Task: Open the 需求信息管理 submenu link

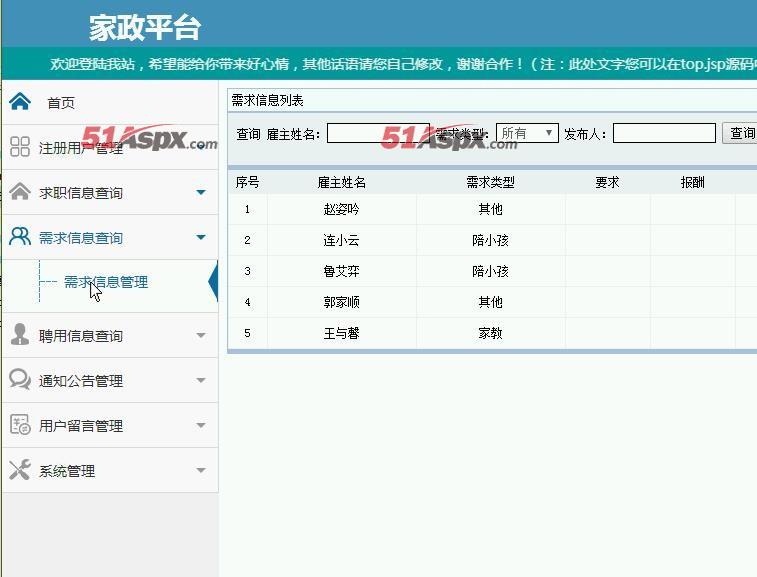Action: [x=106, y=282]
